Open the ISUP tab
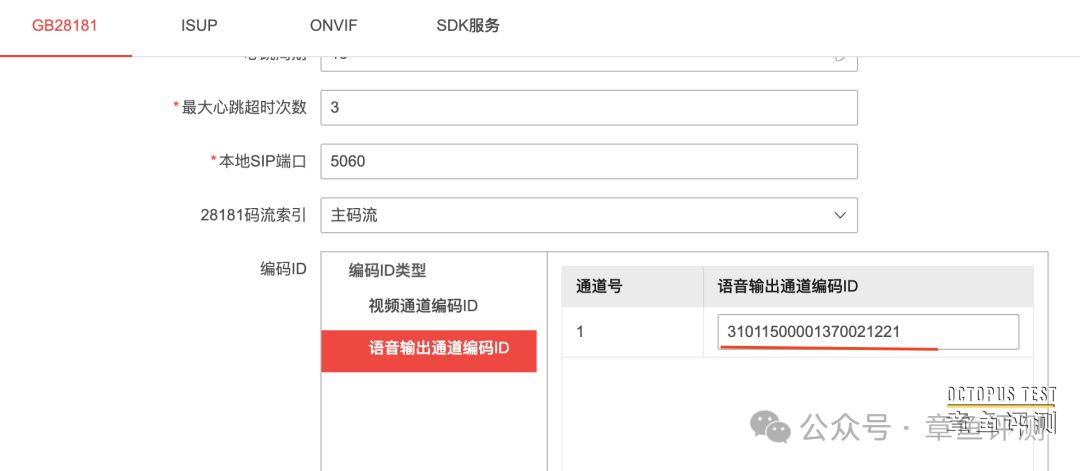The width and height of the screenshot is (1080, 471). (199, 26)
